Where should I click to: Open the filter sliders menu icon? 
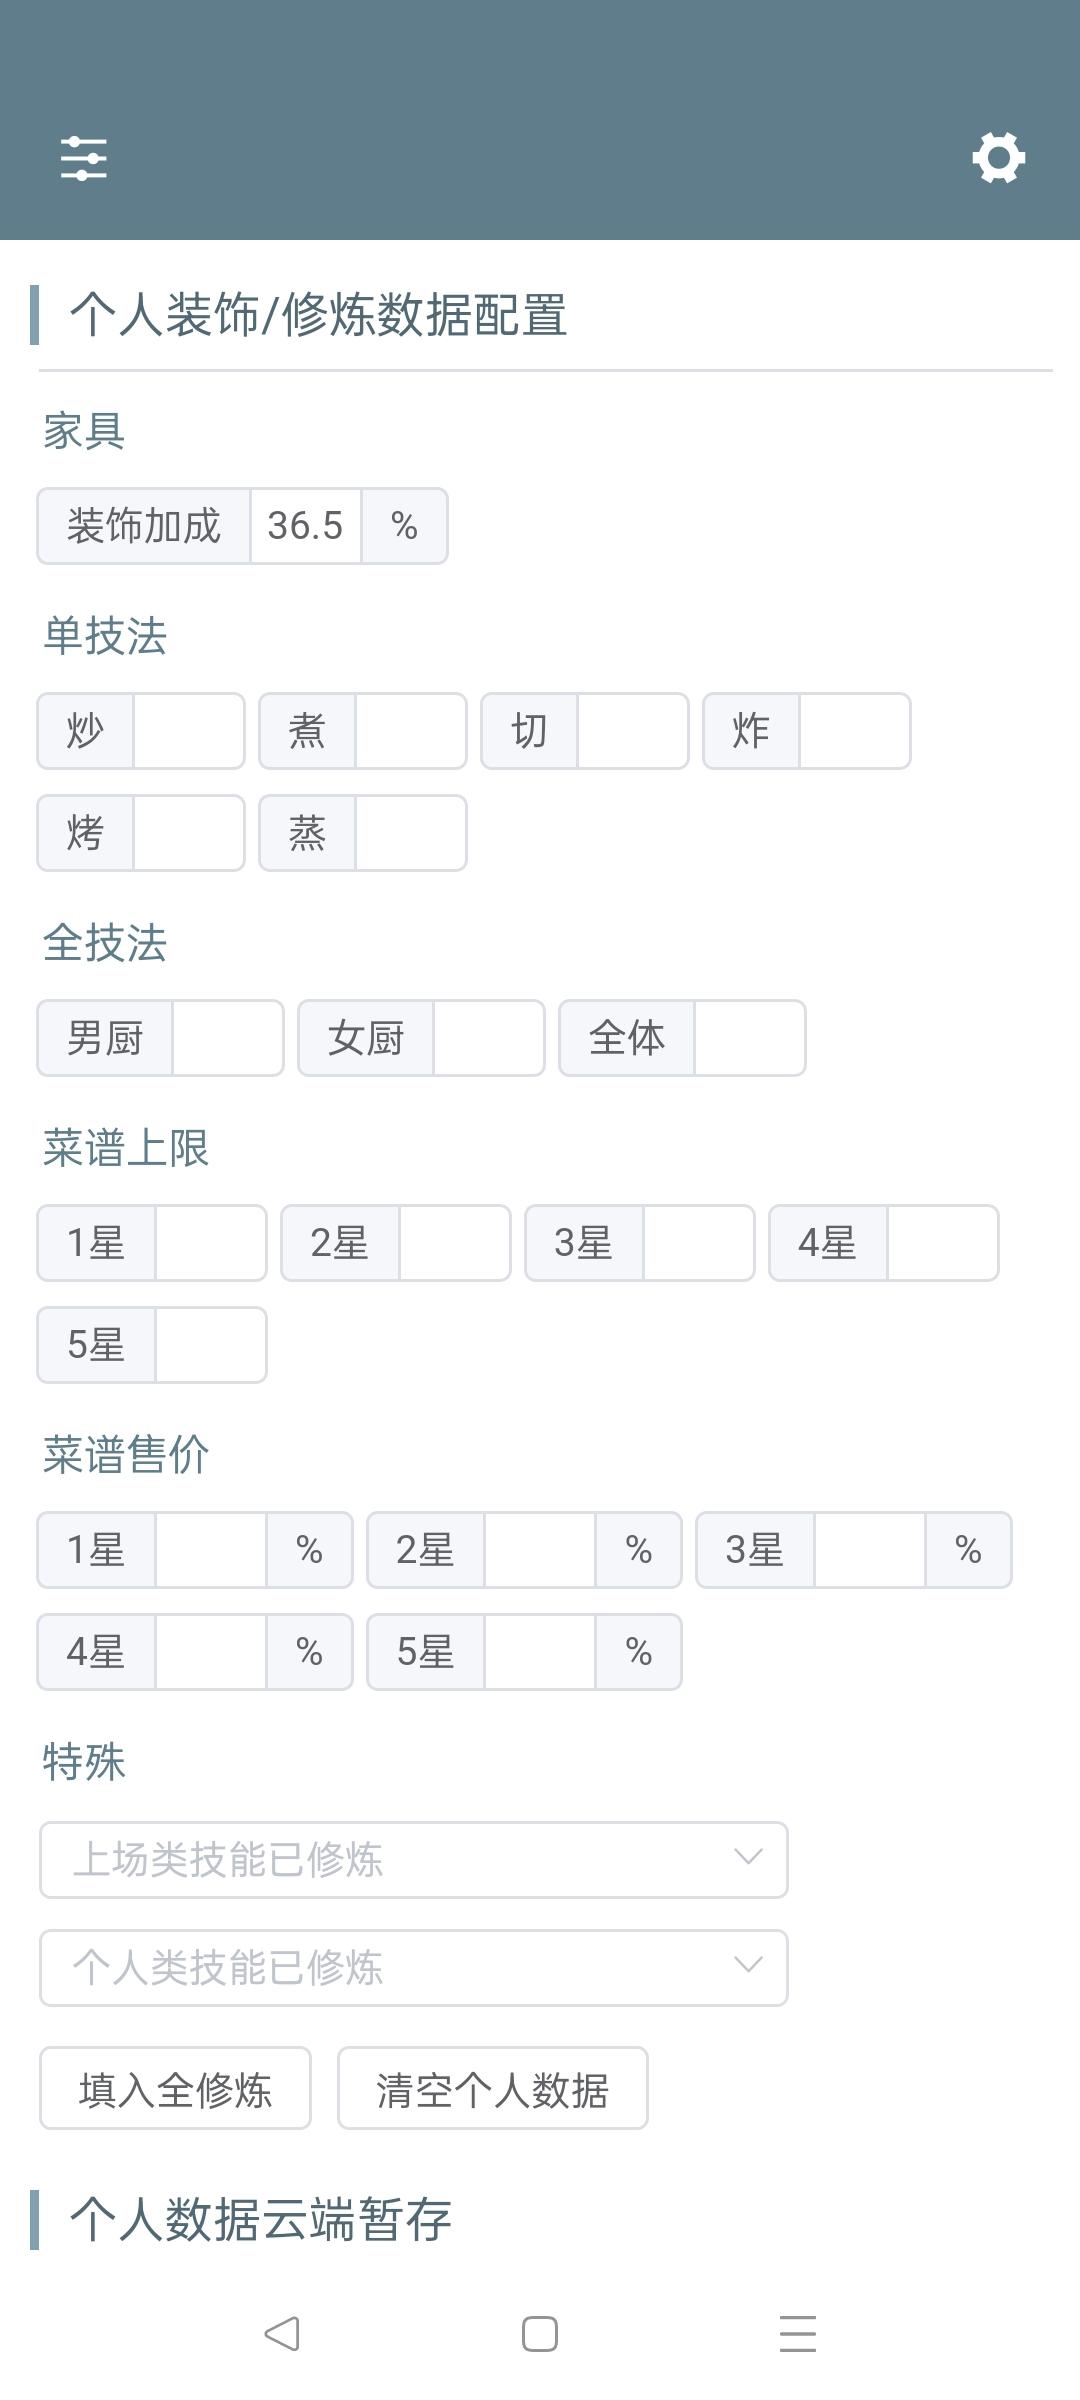pos(83,158)
